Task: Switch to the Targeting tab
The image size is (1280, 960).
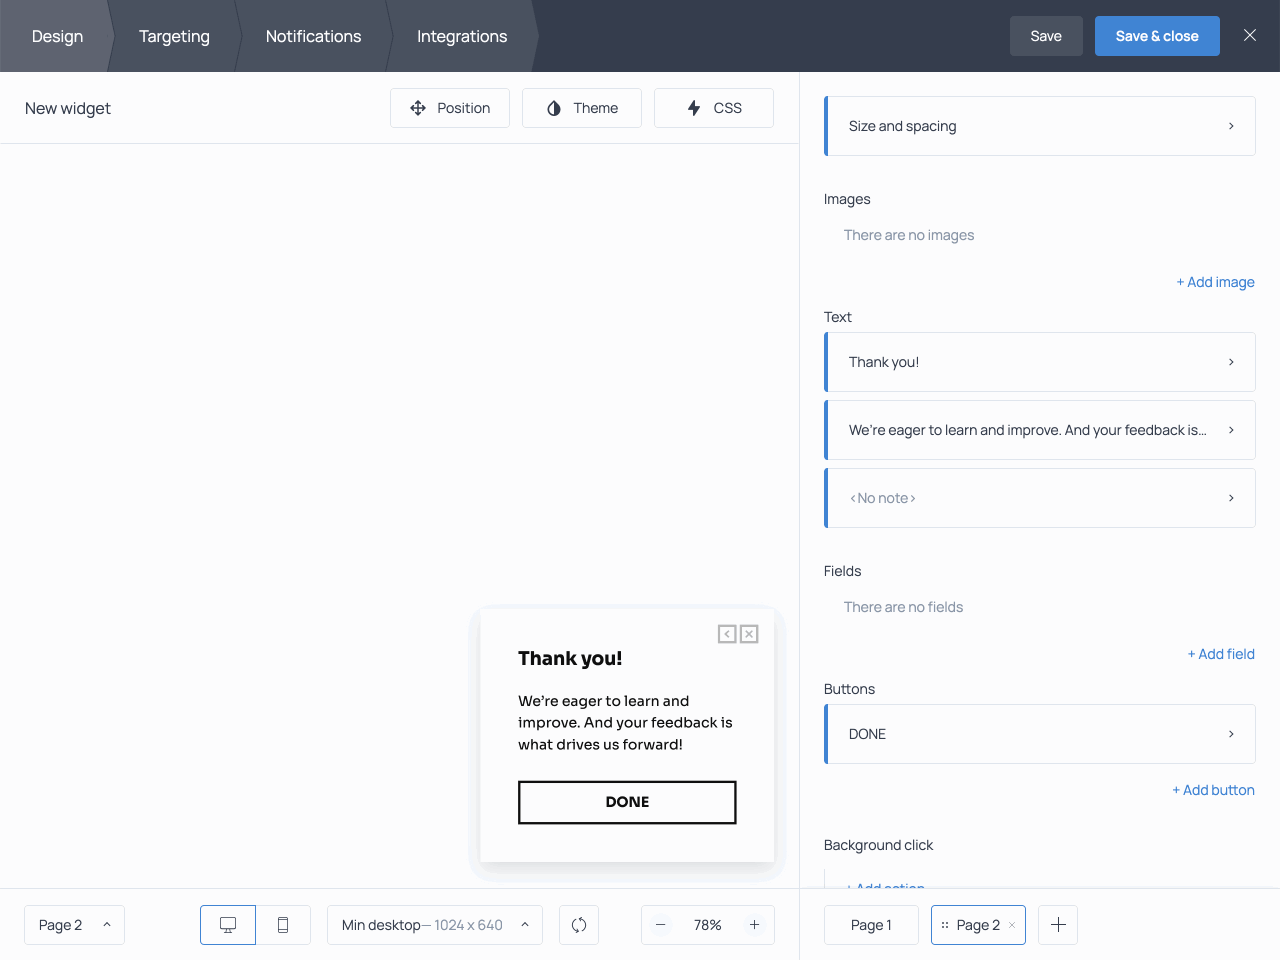Action: (174, 36)
